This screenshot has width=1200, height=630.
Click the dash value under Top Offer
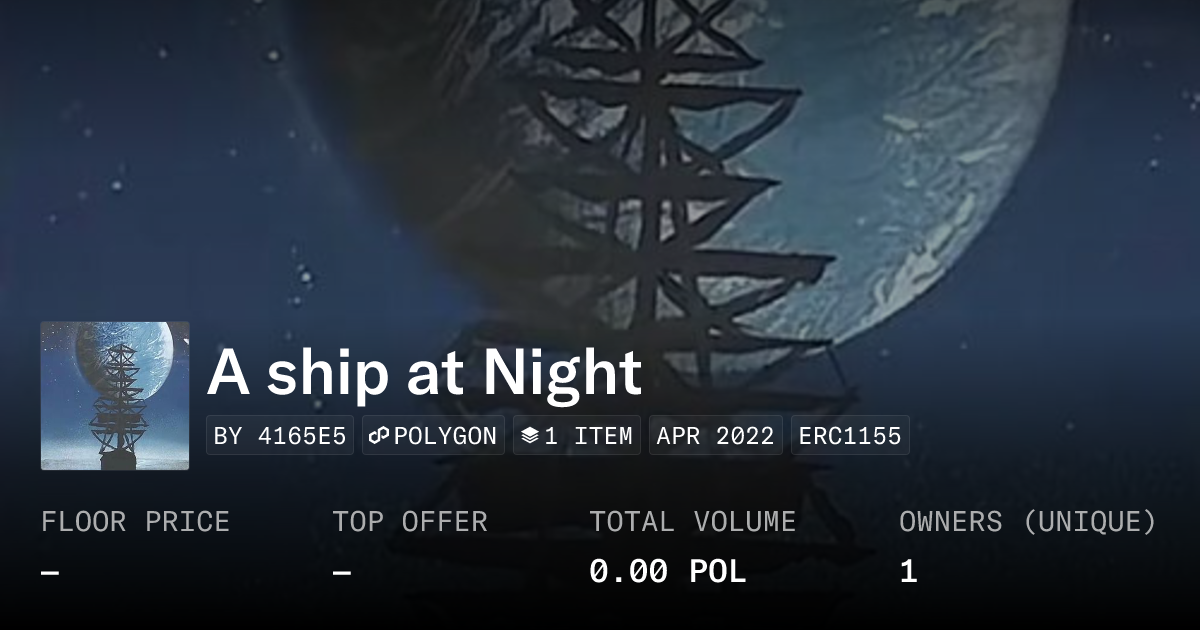pyautogui.click(x=342, y=572)
